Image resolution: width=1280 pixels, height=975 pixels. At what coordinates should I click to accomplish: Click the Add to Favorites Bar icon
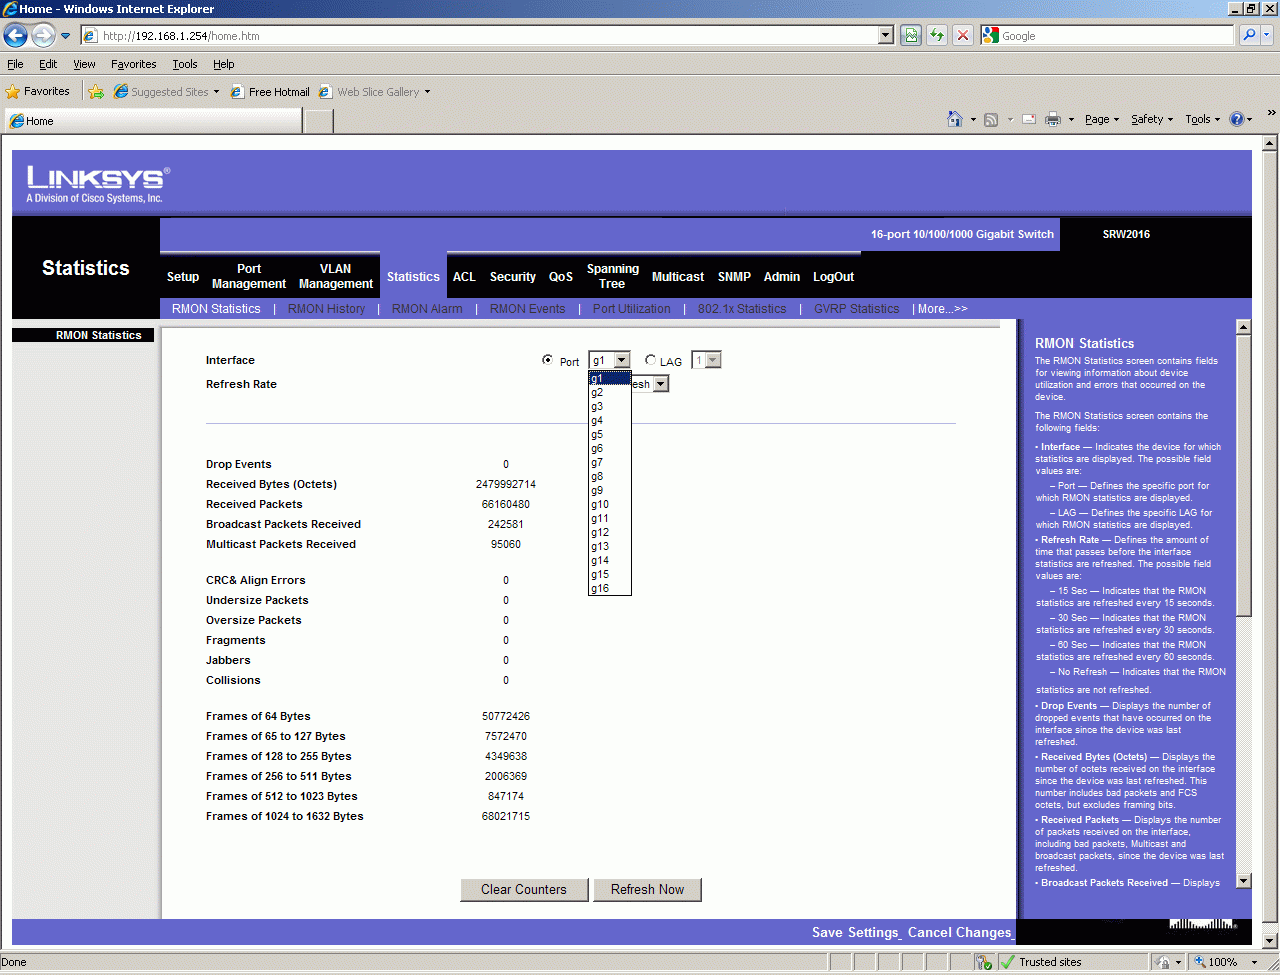coord(96,92)
